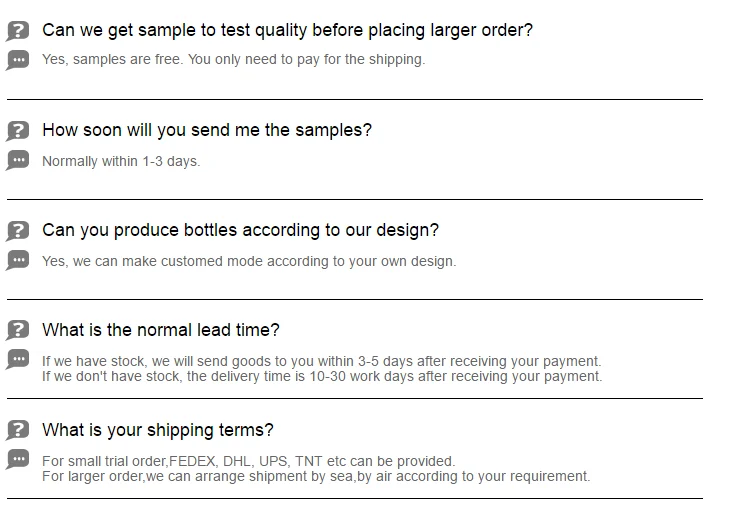
Task: Click the 'Yes, samples are free' answer text
Action: pyautogui.click(x=233, y=59)
